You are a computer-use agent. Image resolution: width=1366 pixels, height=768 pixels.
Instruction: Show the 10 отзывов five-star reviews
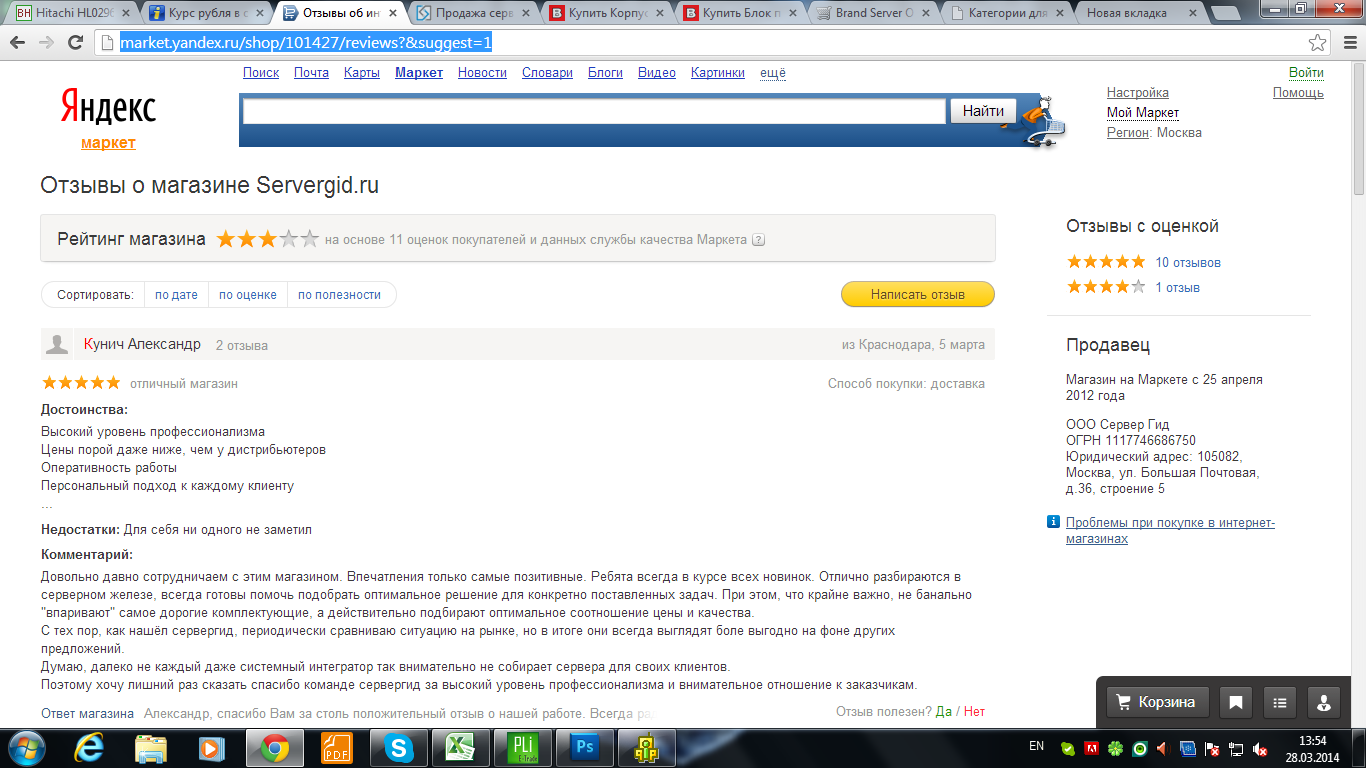(1188, 263)
